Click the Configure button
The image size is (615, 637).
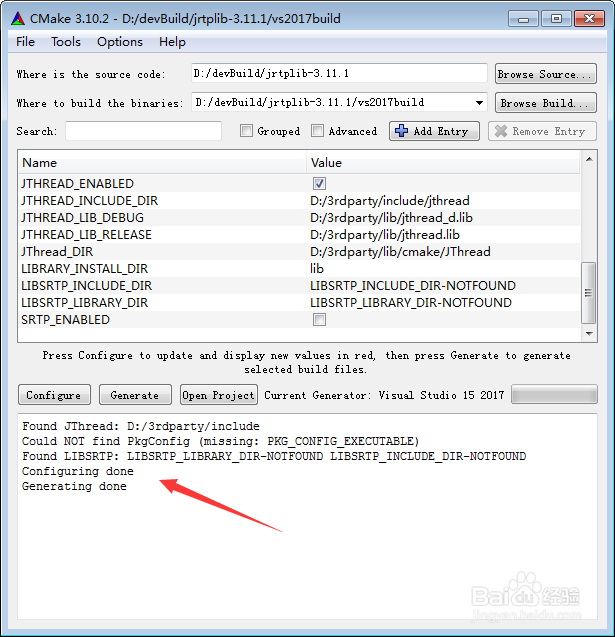54,395
